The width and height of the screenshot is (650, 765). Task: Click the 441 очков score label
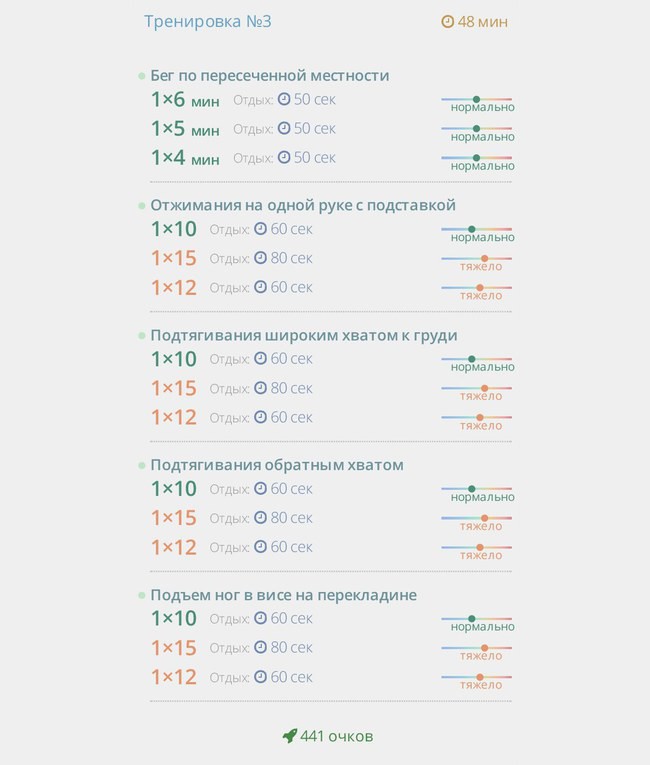click(337, 736)
